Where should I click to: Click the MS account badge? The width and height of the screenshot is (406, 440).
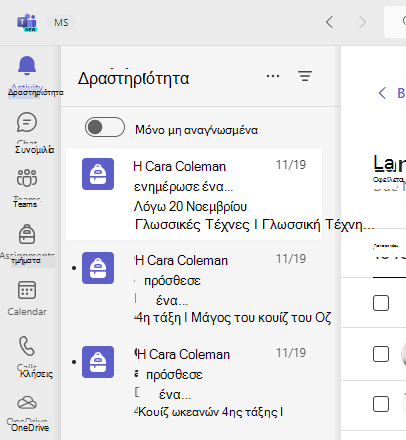pyautogui.click(x=61, y=23)
